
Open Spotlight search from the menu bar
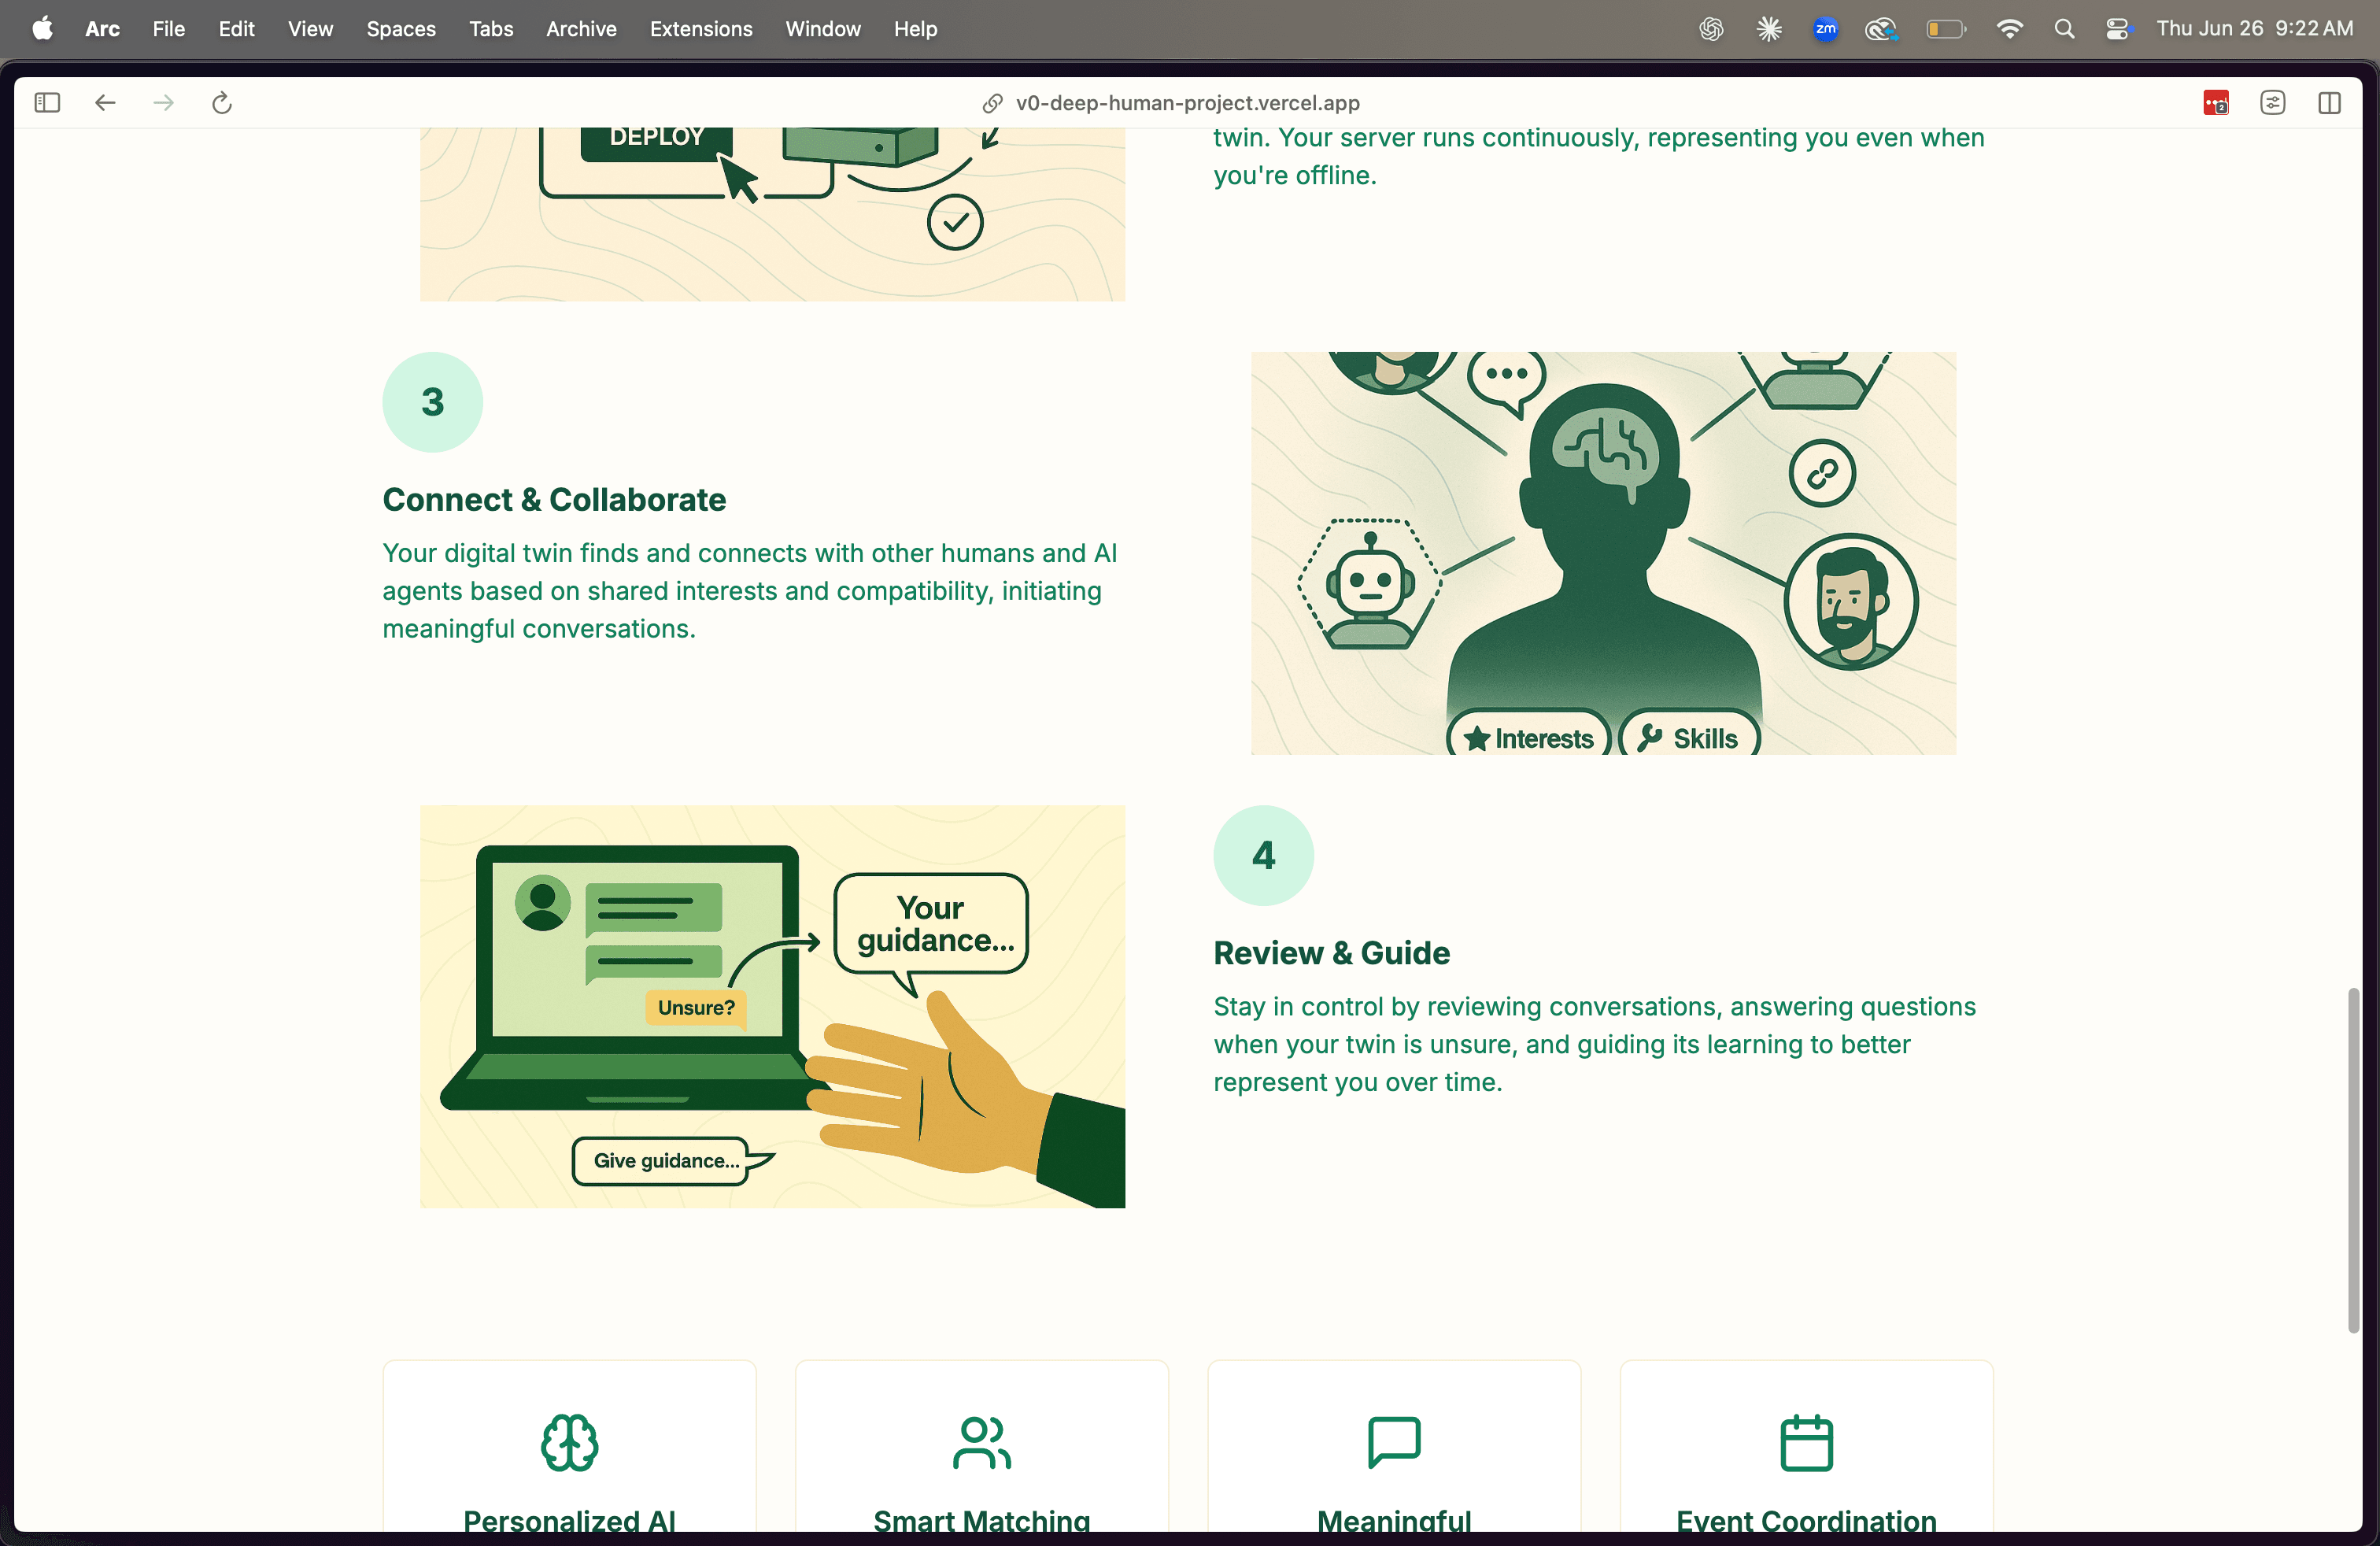2064,28
